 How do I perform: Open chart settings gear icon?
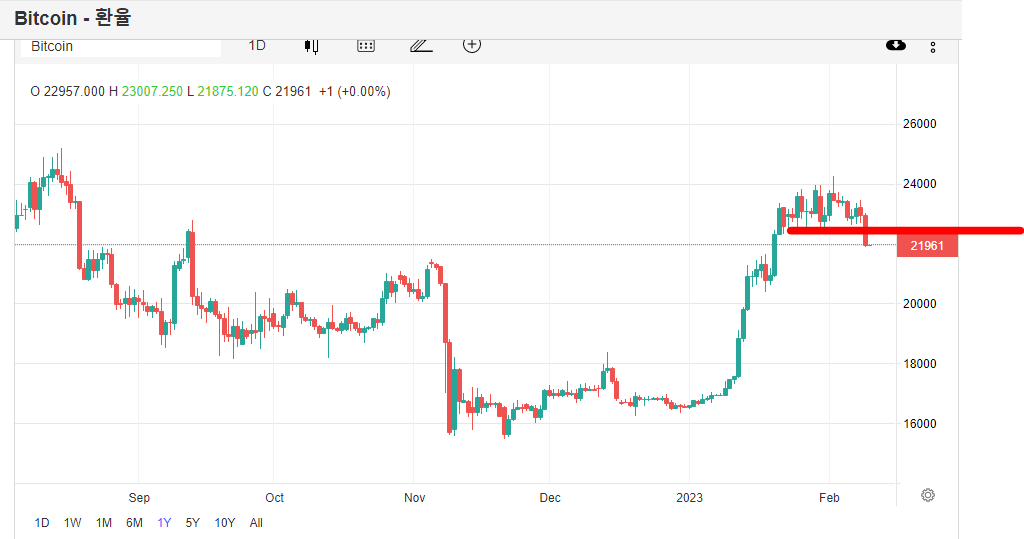(x=927, y=495)
